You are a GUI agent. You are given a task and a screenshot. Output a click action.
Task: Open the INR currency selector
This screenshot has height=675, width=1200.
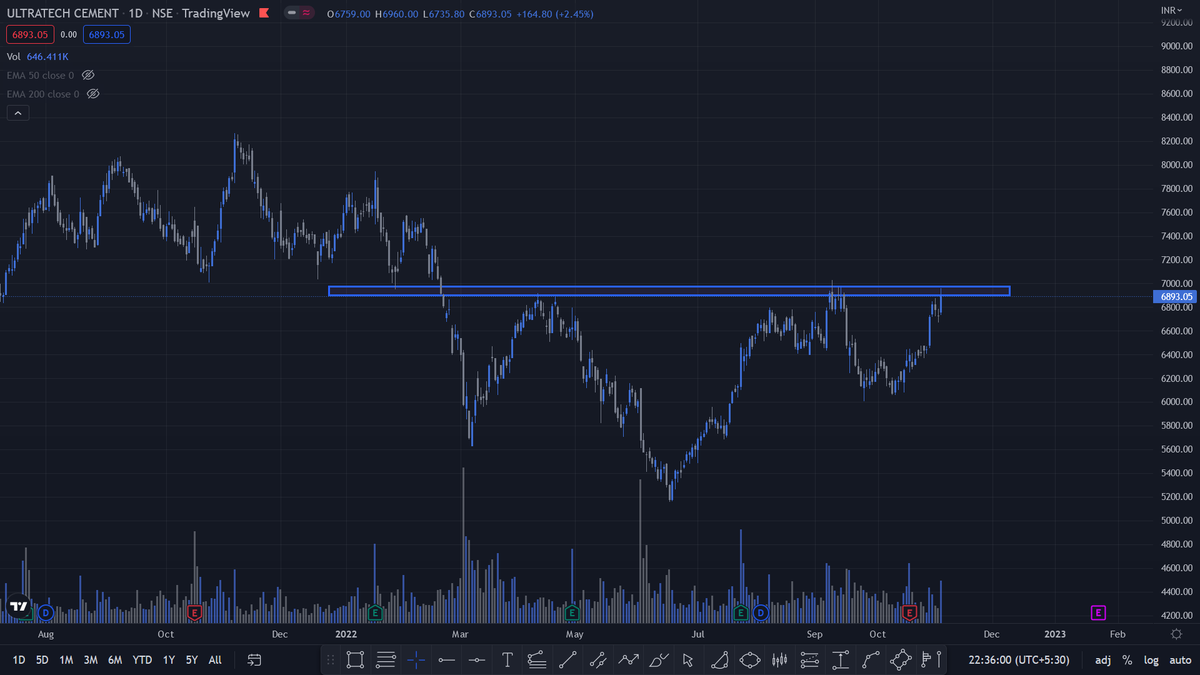[1169, 10]
